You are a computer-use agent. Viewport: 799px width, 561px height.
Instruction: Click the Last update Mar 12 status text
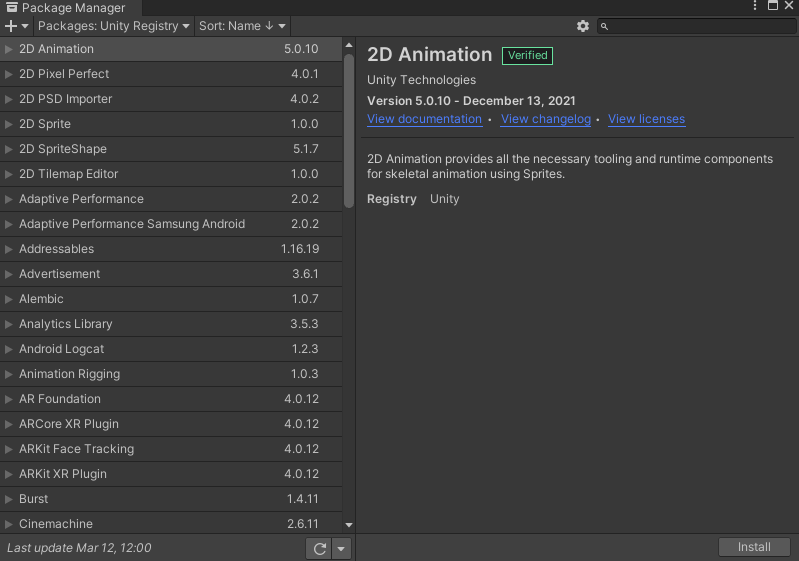pyautogui.click(x=79, y=548)
